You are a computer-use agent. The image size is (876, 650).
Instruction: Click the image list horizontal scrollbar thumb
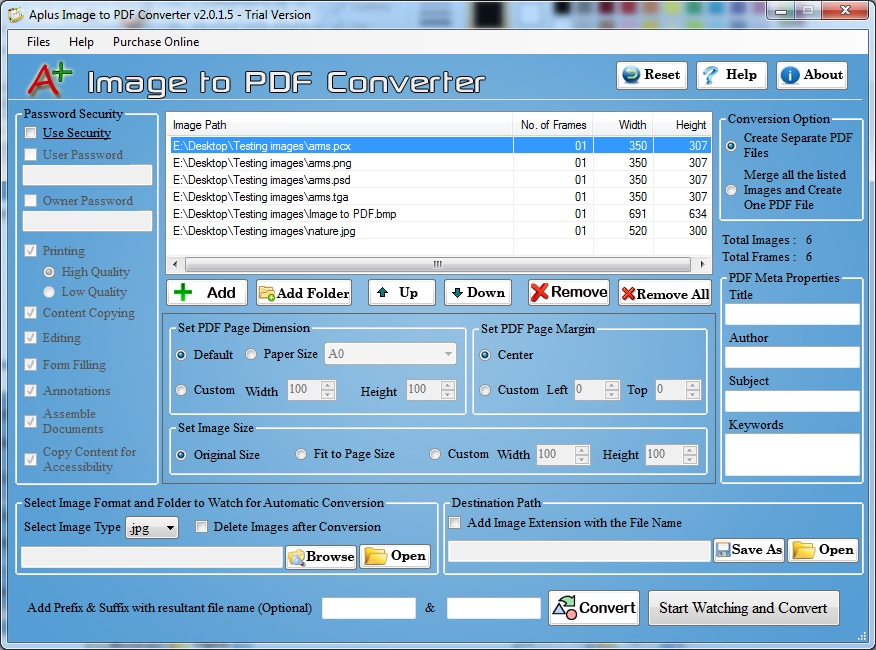(x=437, y=264)
